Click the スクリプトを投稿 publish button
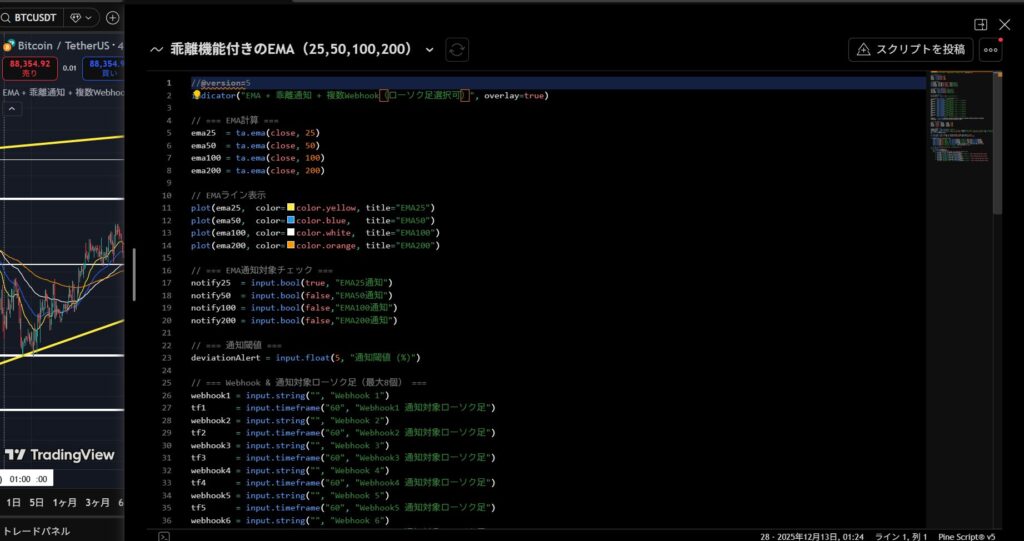Viewport: 1024px width, 541px height. 910,49
